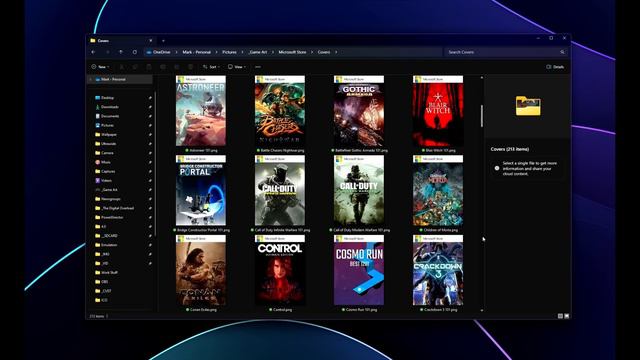Select the Control cover thumbnail
Screen dimensions: 640x360
[280, 270]
